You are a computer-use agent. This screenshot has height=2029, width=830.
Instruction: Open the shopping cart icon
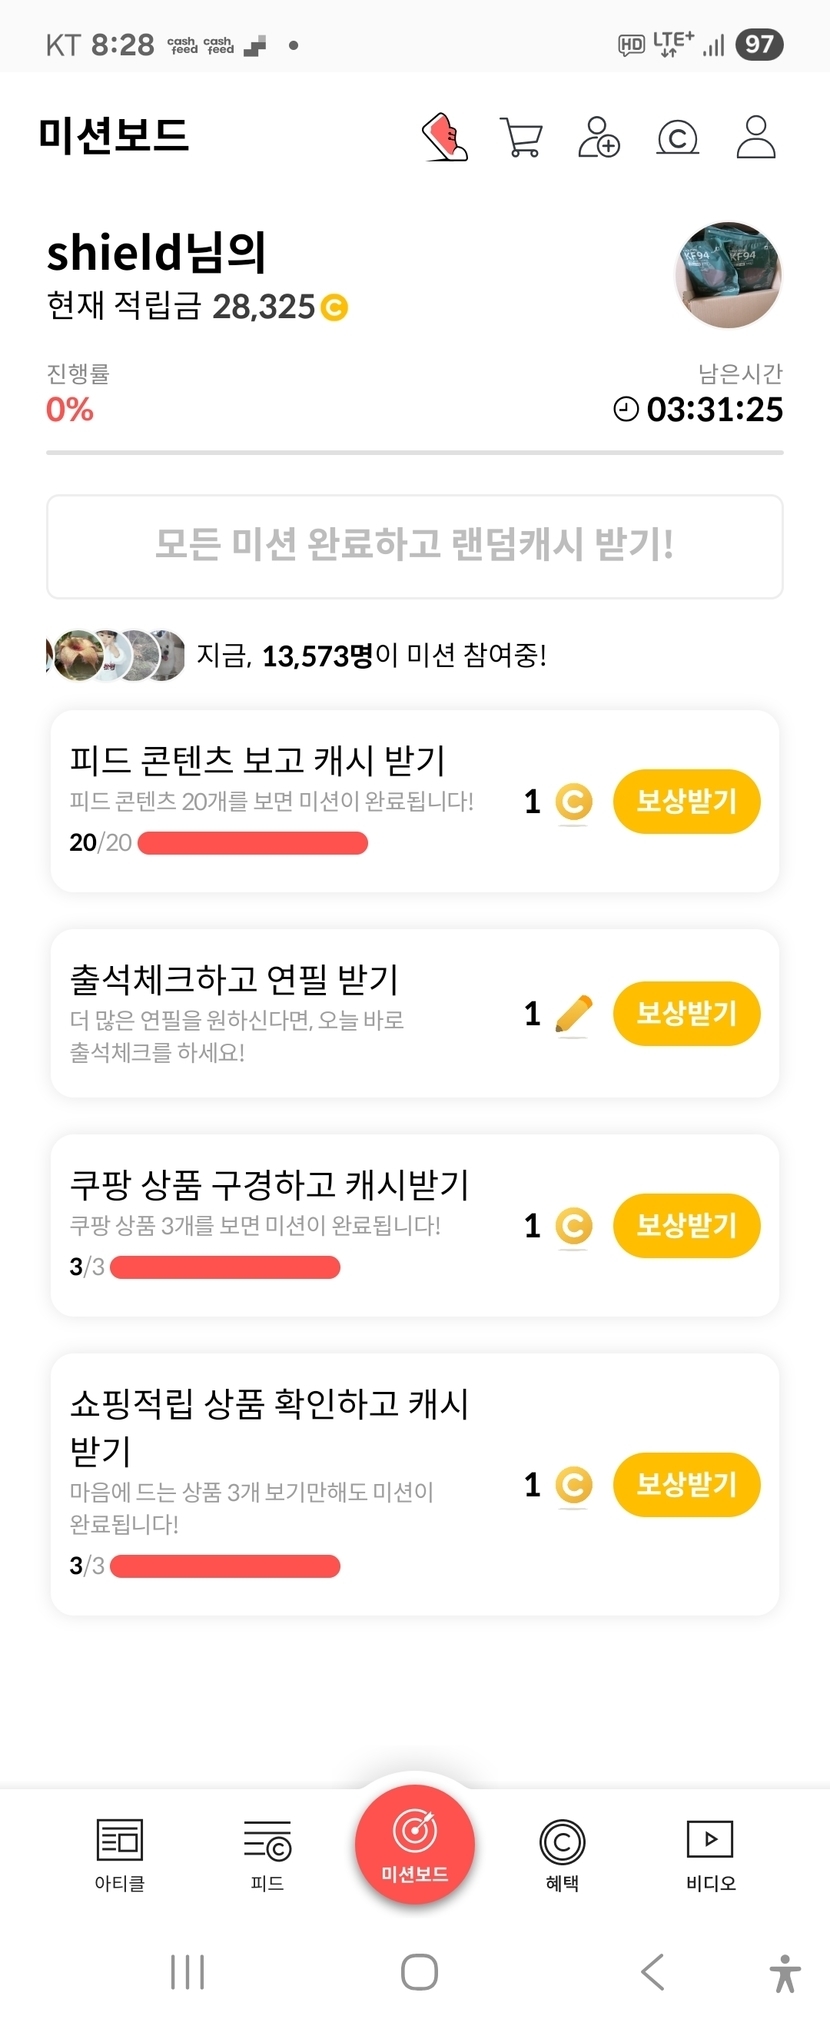[x=521, y=137]
